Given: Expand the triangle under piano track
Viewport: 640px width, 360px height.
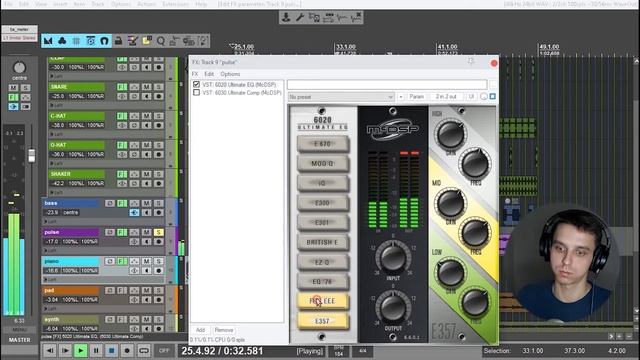Looking at the screenshot, I should 46,280.
